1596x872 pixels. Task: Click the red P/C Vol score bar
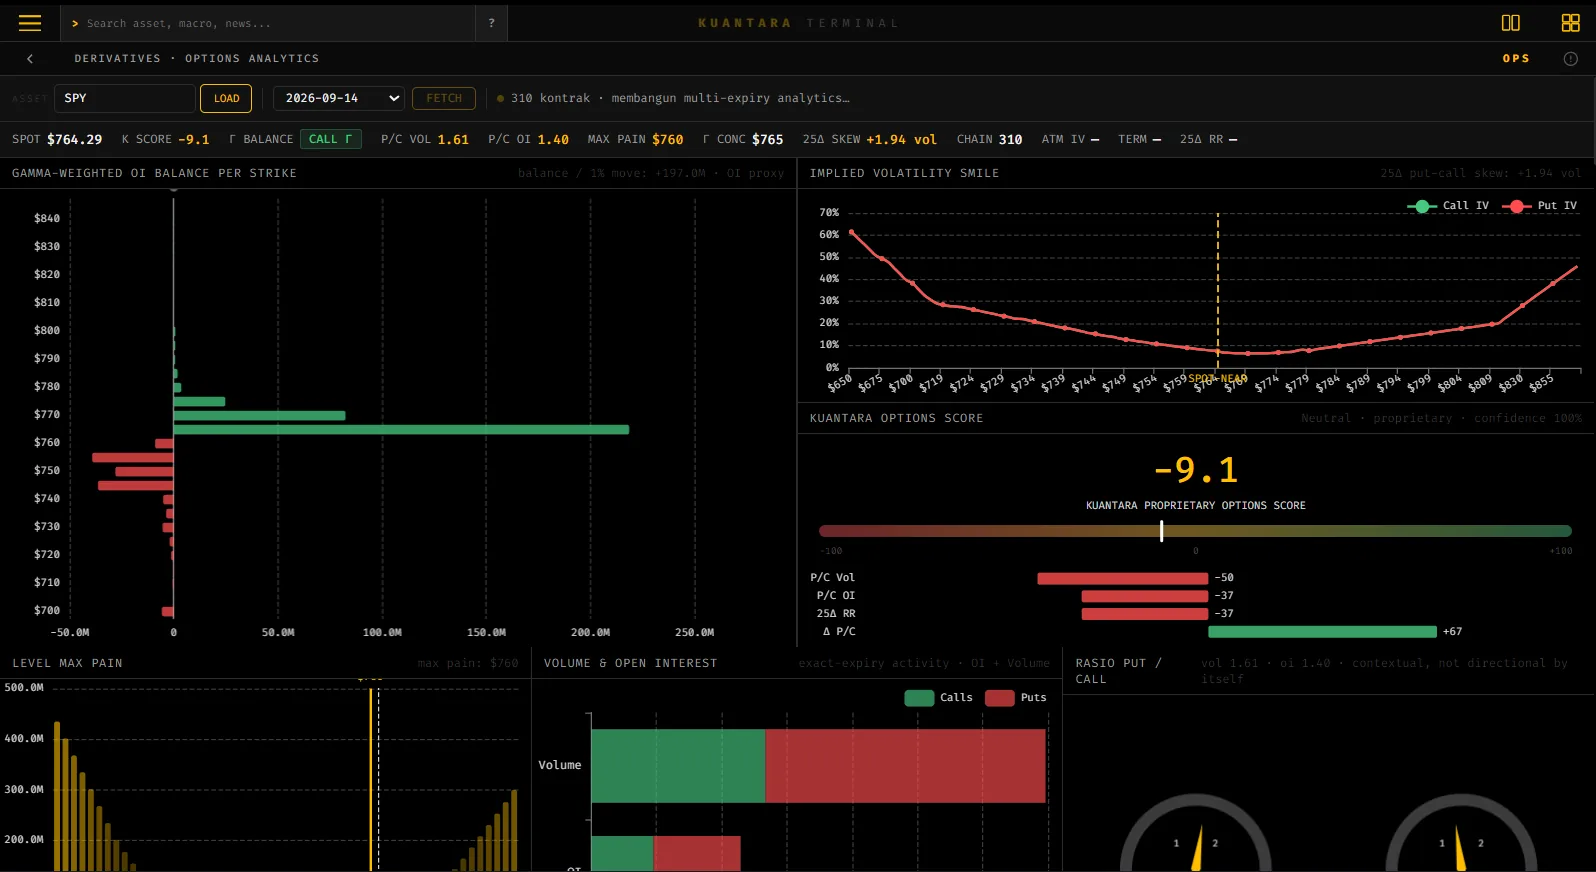1122,578
